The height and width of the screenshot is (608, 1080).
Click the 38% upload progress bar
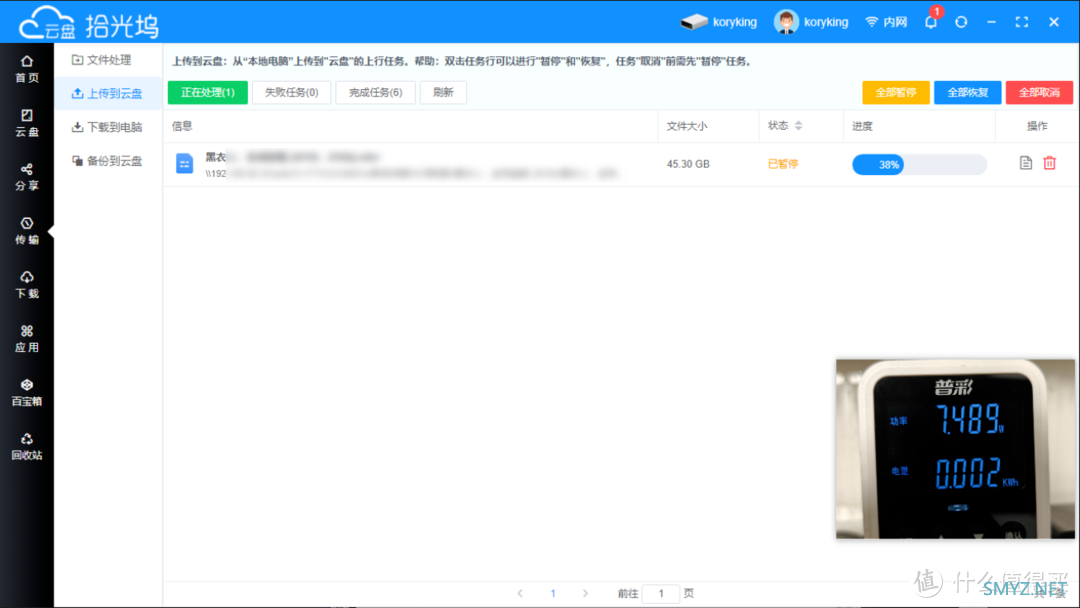click(920, 165)
